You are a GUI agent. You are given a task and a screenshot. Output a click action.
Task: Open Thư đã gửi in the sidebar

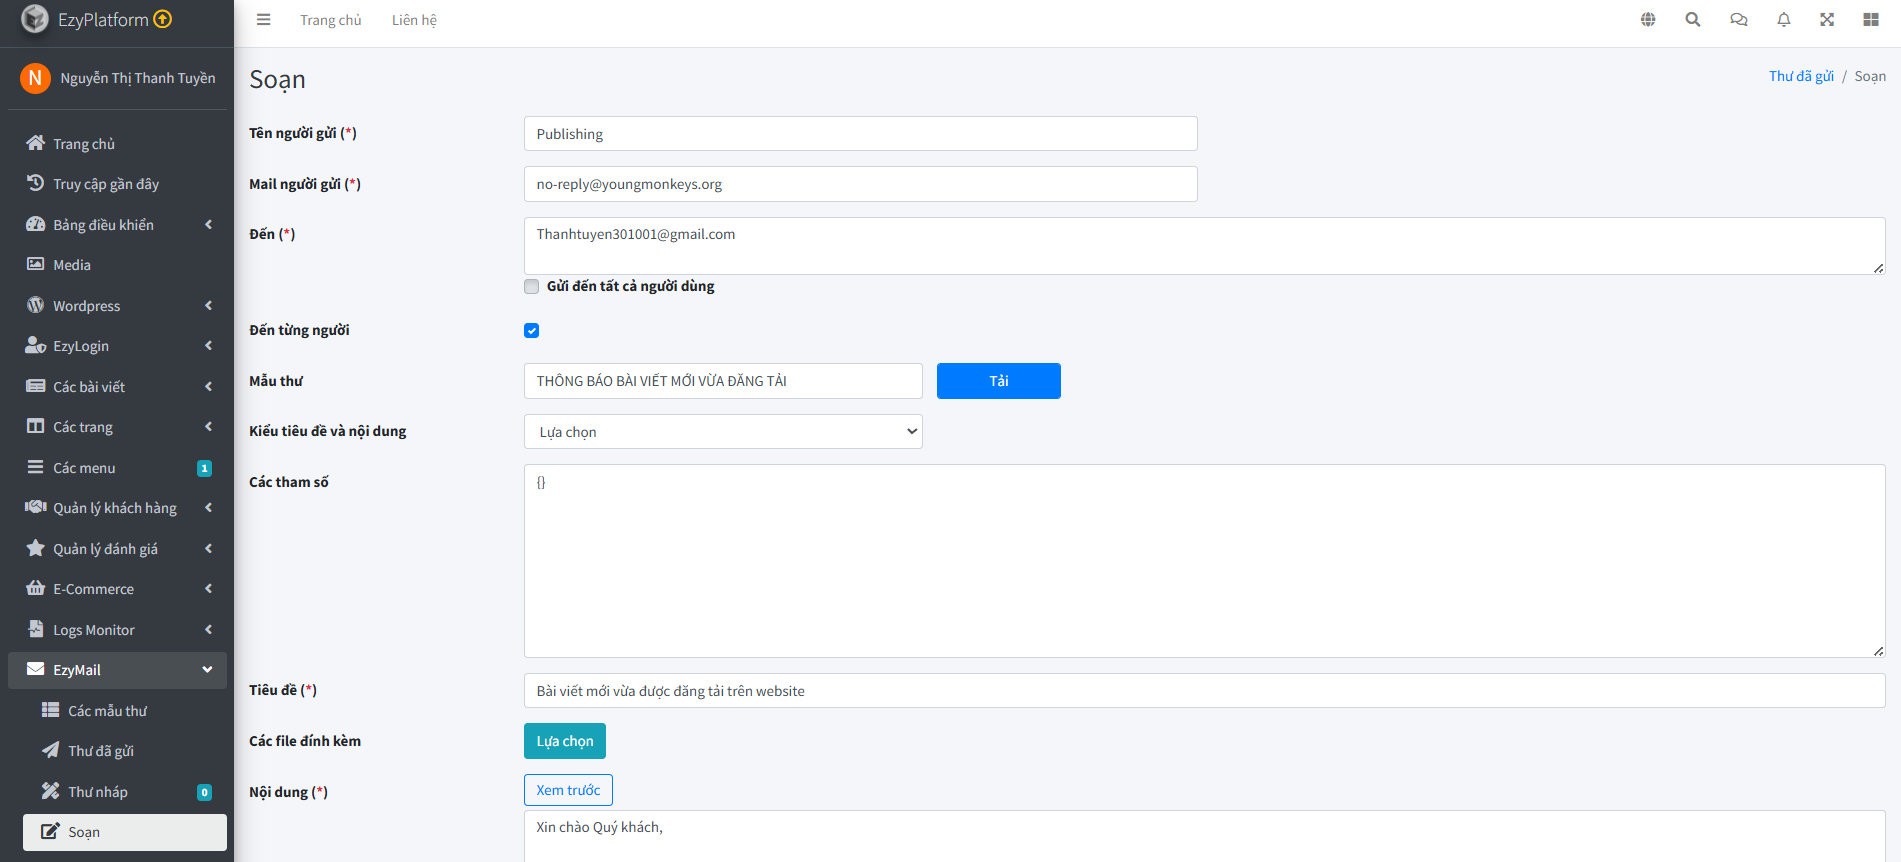pyautogui.click(x=125, y=751)
